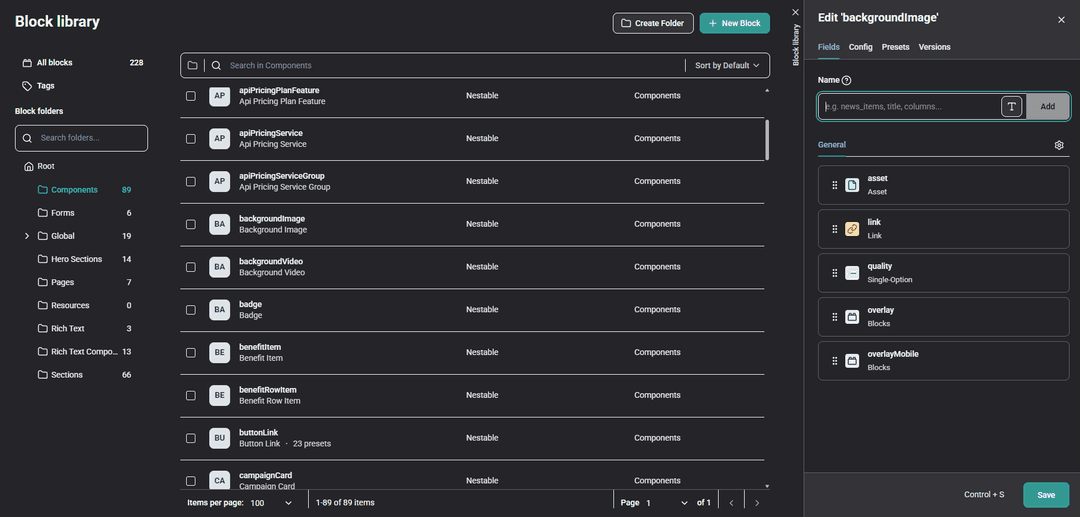Viewport: 1080px width, 517px height.
Task: Click the Name help question mark
Action: 847,81
